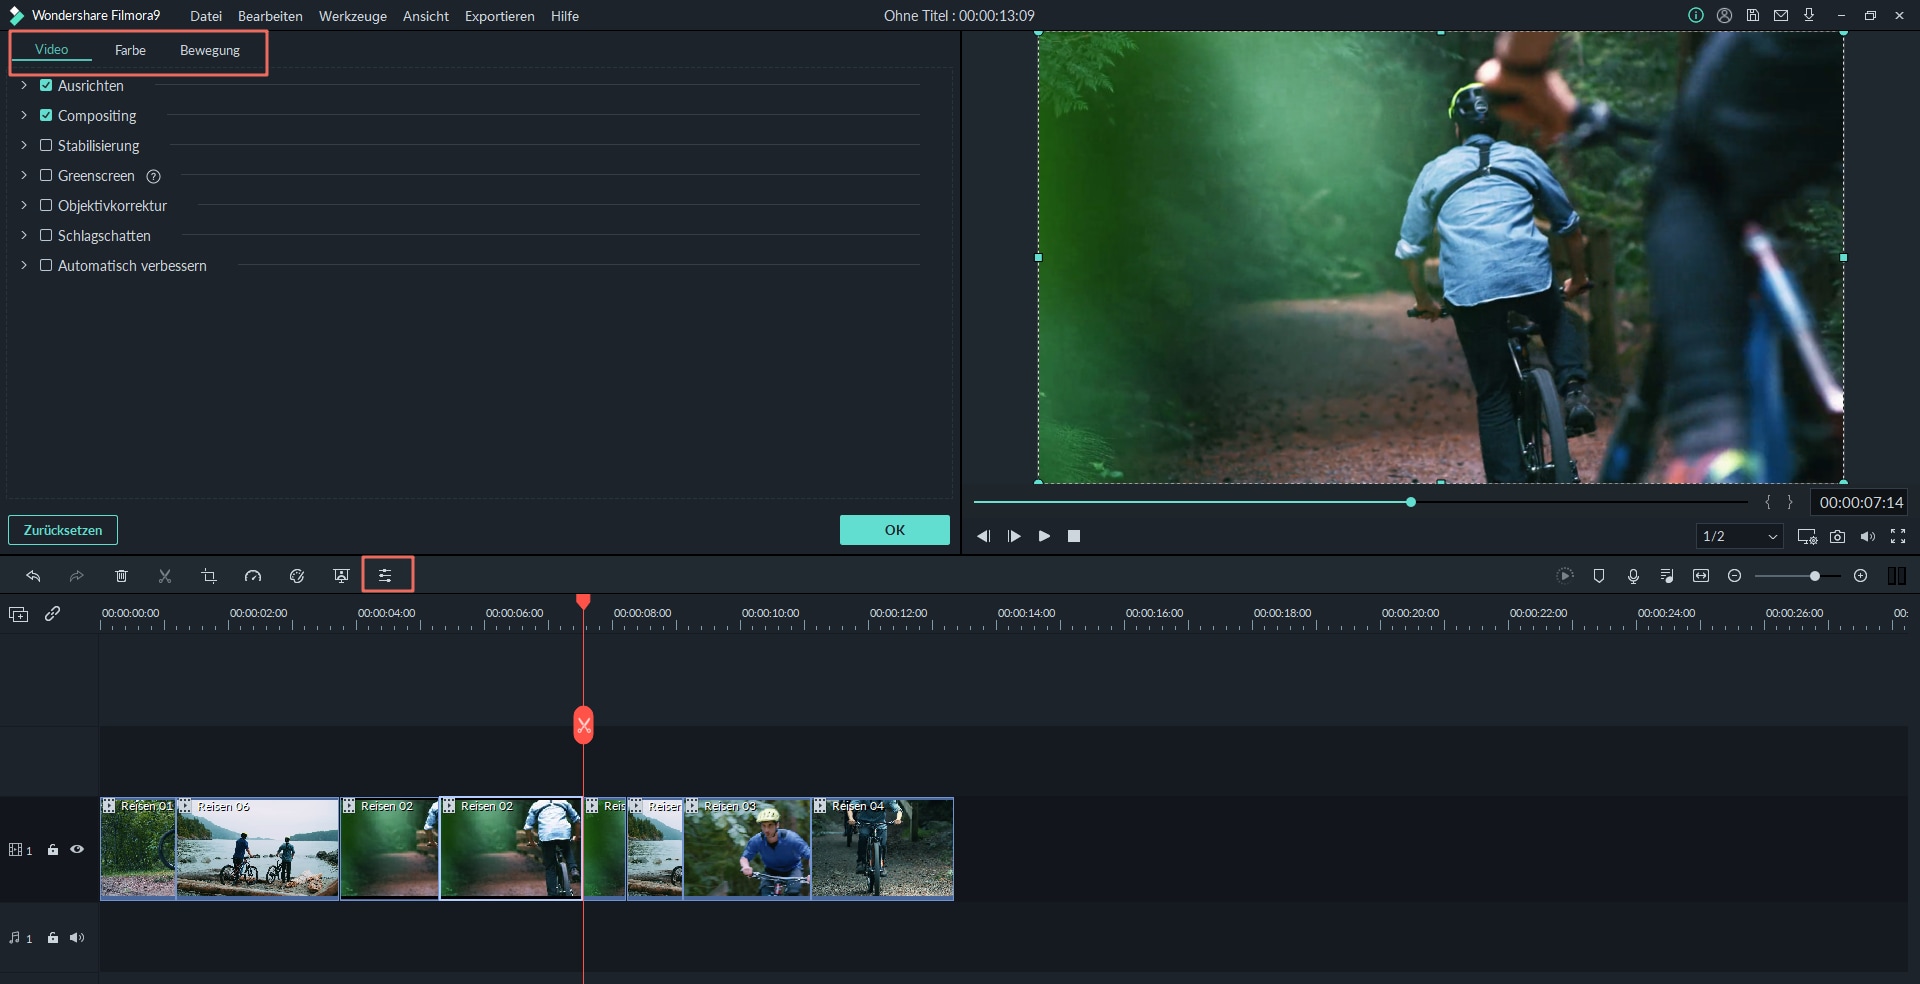Viewport: 1920px width, 984px height.
Task: Switch to the Farbe tab
Action: click(x=130, y=51)
